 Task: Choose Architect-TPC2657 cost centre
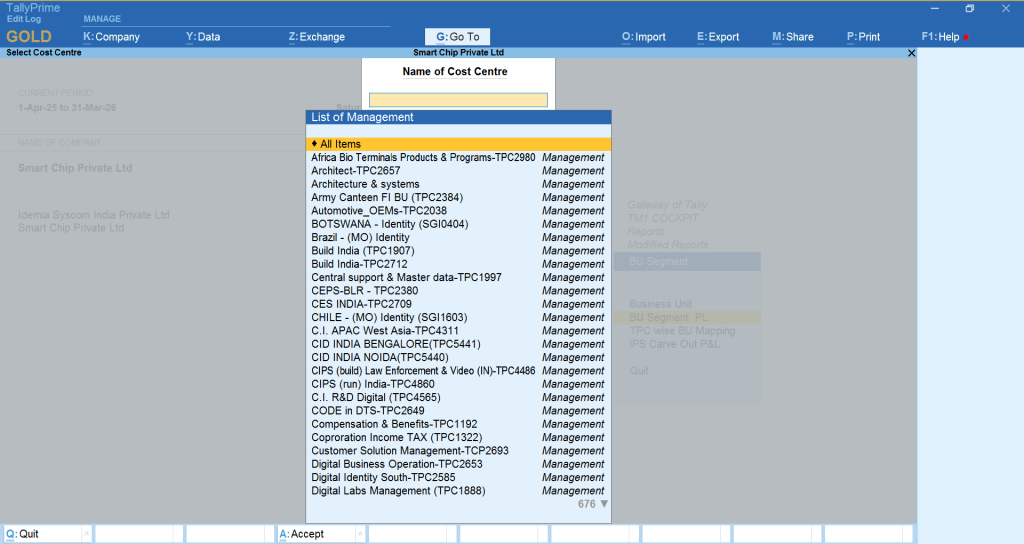[356, 171]
